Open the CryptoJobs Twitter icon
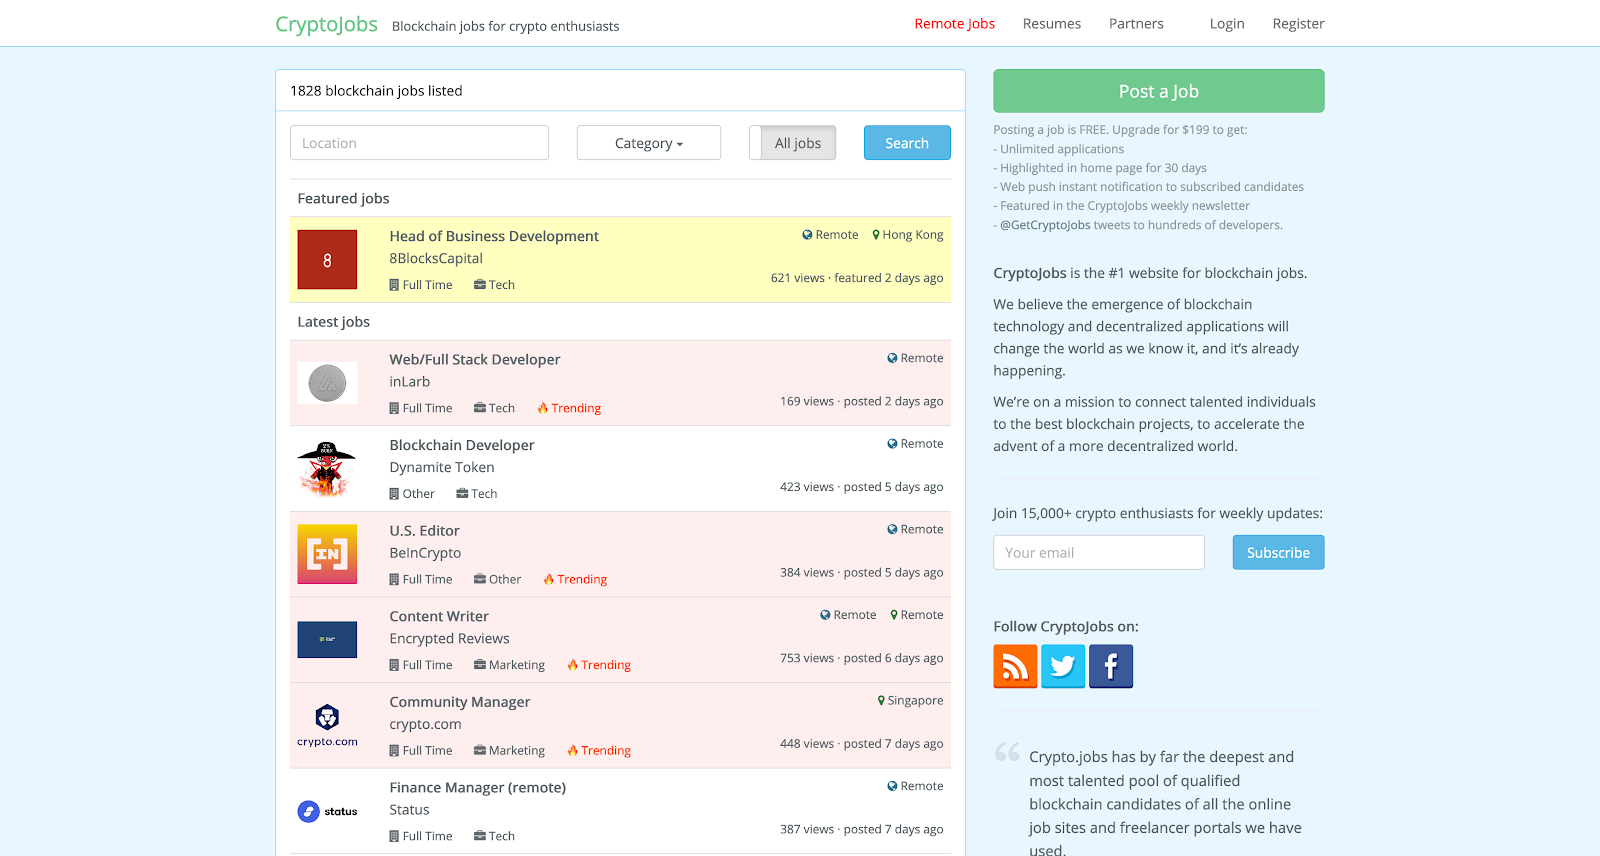 (1062, 666)
